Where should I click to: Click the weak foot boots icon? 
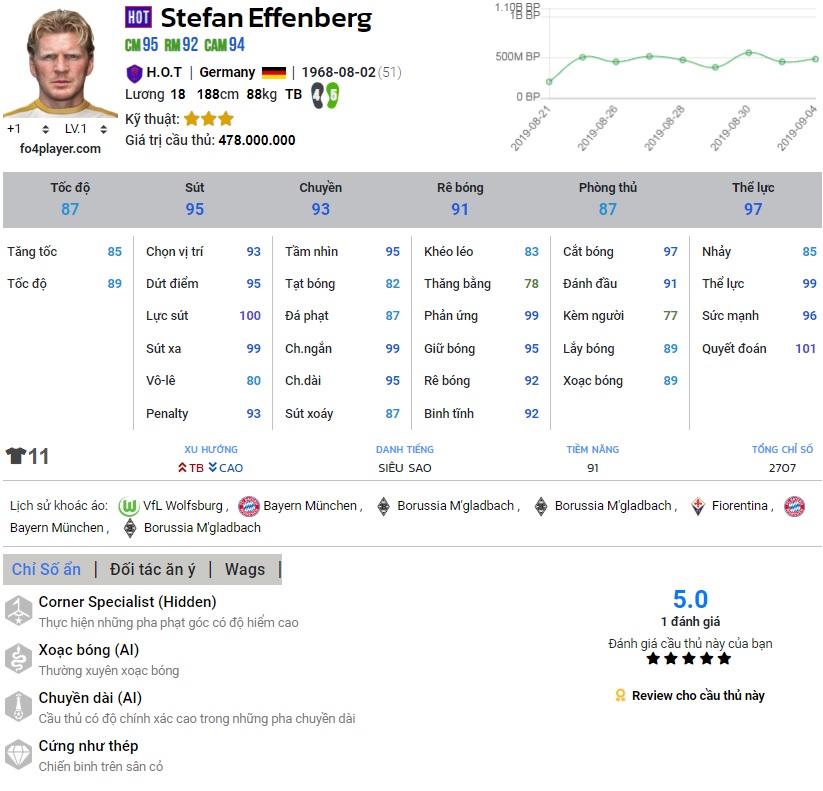click(x=325, y=95)
